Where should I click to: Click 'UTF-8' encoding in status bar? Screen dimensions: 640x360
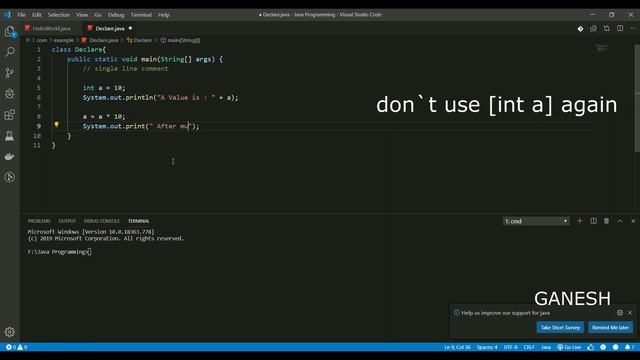[510, 347]
